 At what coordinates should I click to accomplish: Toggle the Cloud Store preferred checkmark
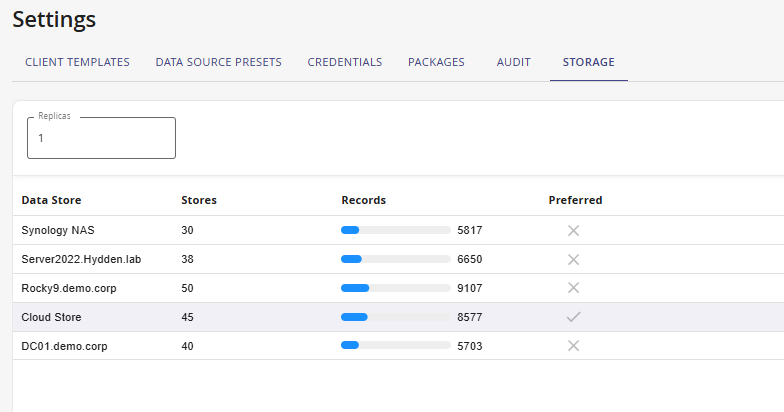[x=573, y=317]
